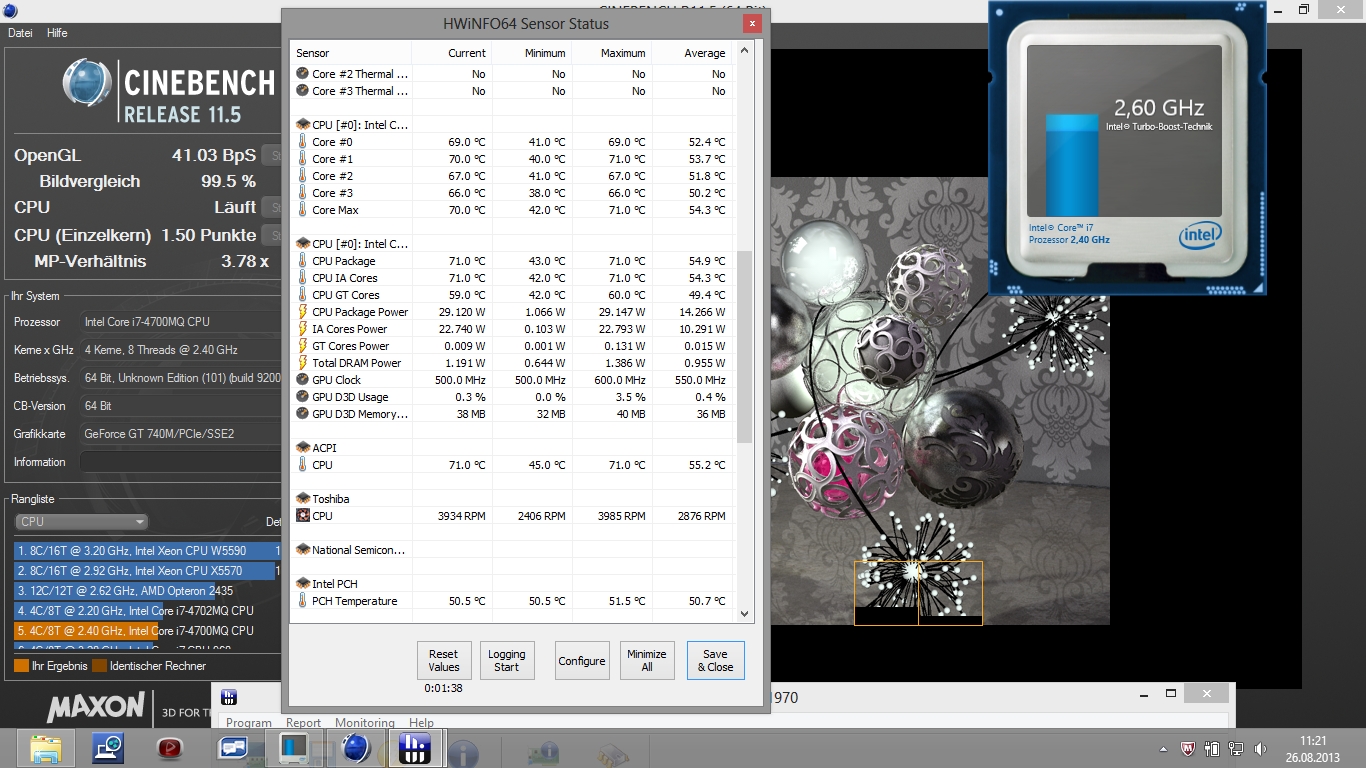Click the Information field in Cinebench
1366x768 pixels.
(180, 462)
